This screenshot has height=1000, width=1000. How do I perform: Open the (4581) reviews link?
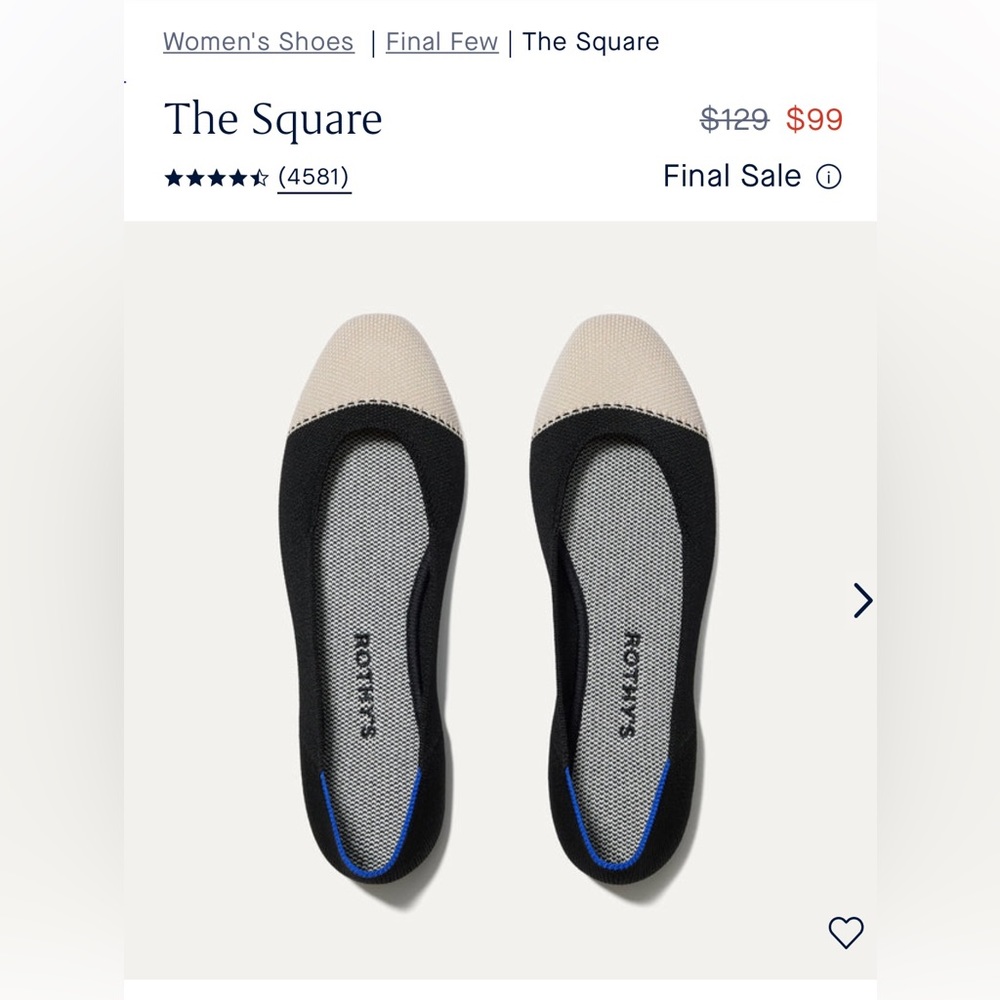click(314, 177)
